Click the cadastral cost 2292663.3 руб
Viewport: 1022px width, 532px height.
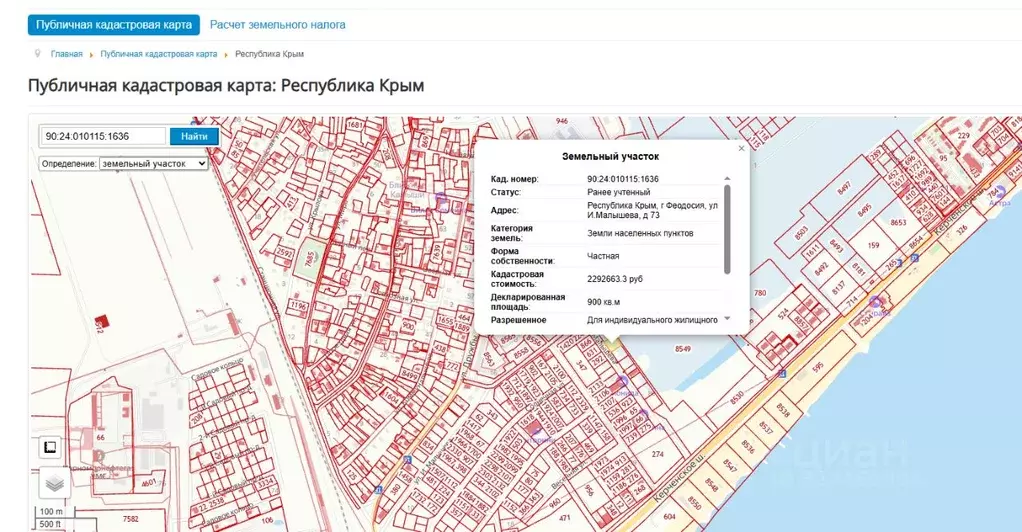click(x=615, y=279)
